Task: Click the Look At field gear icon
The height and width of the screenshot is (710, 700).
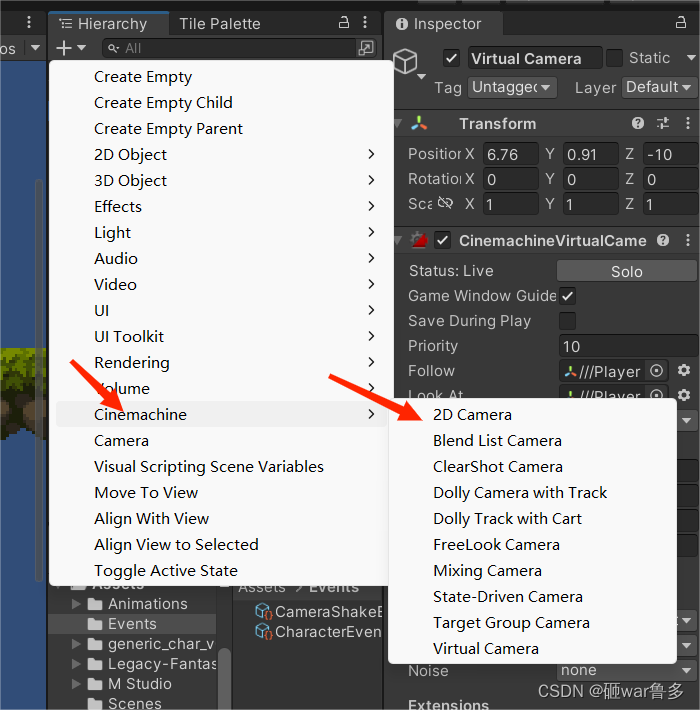Action: pyautogui.click(x=684, y=395)
